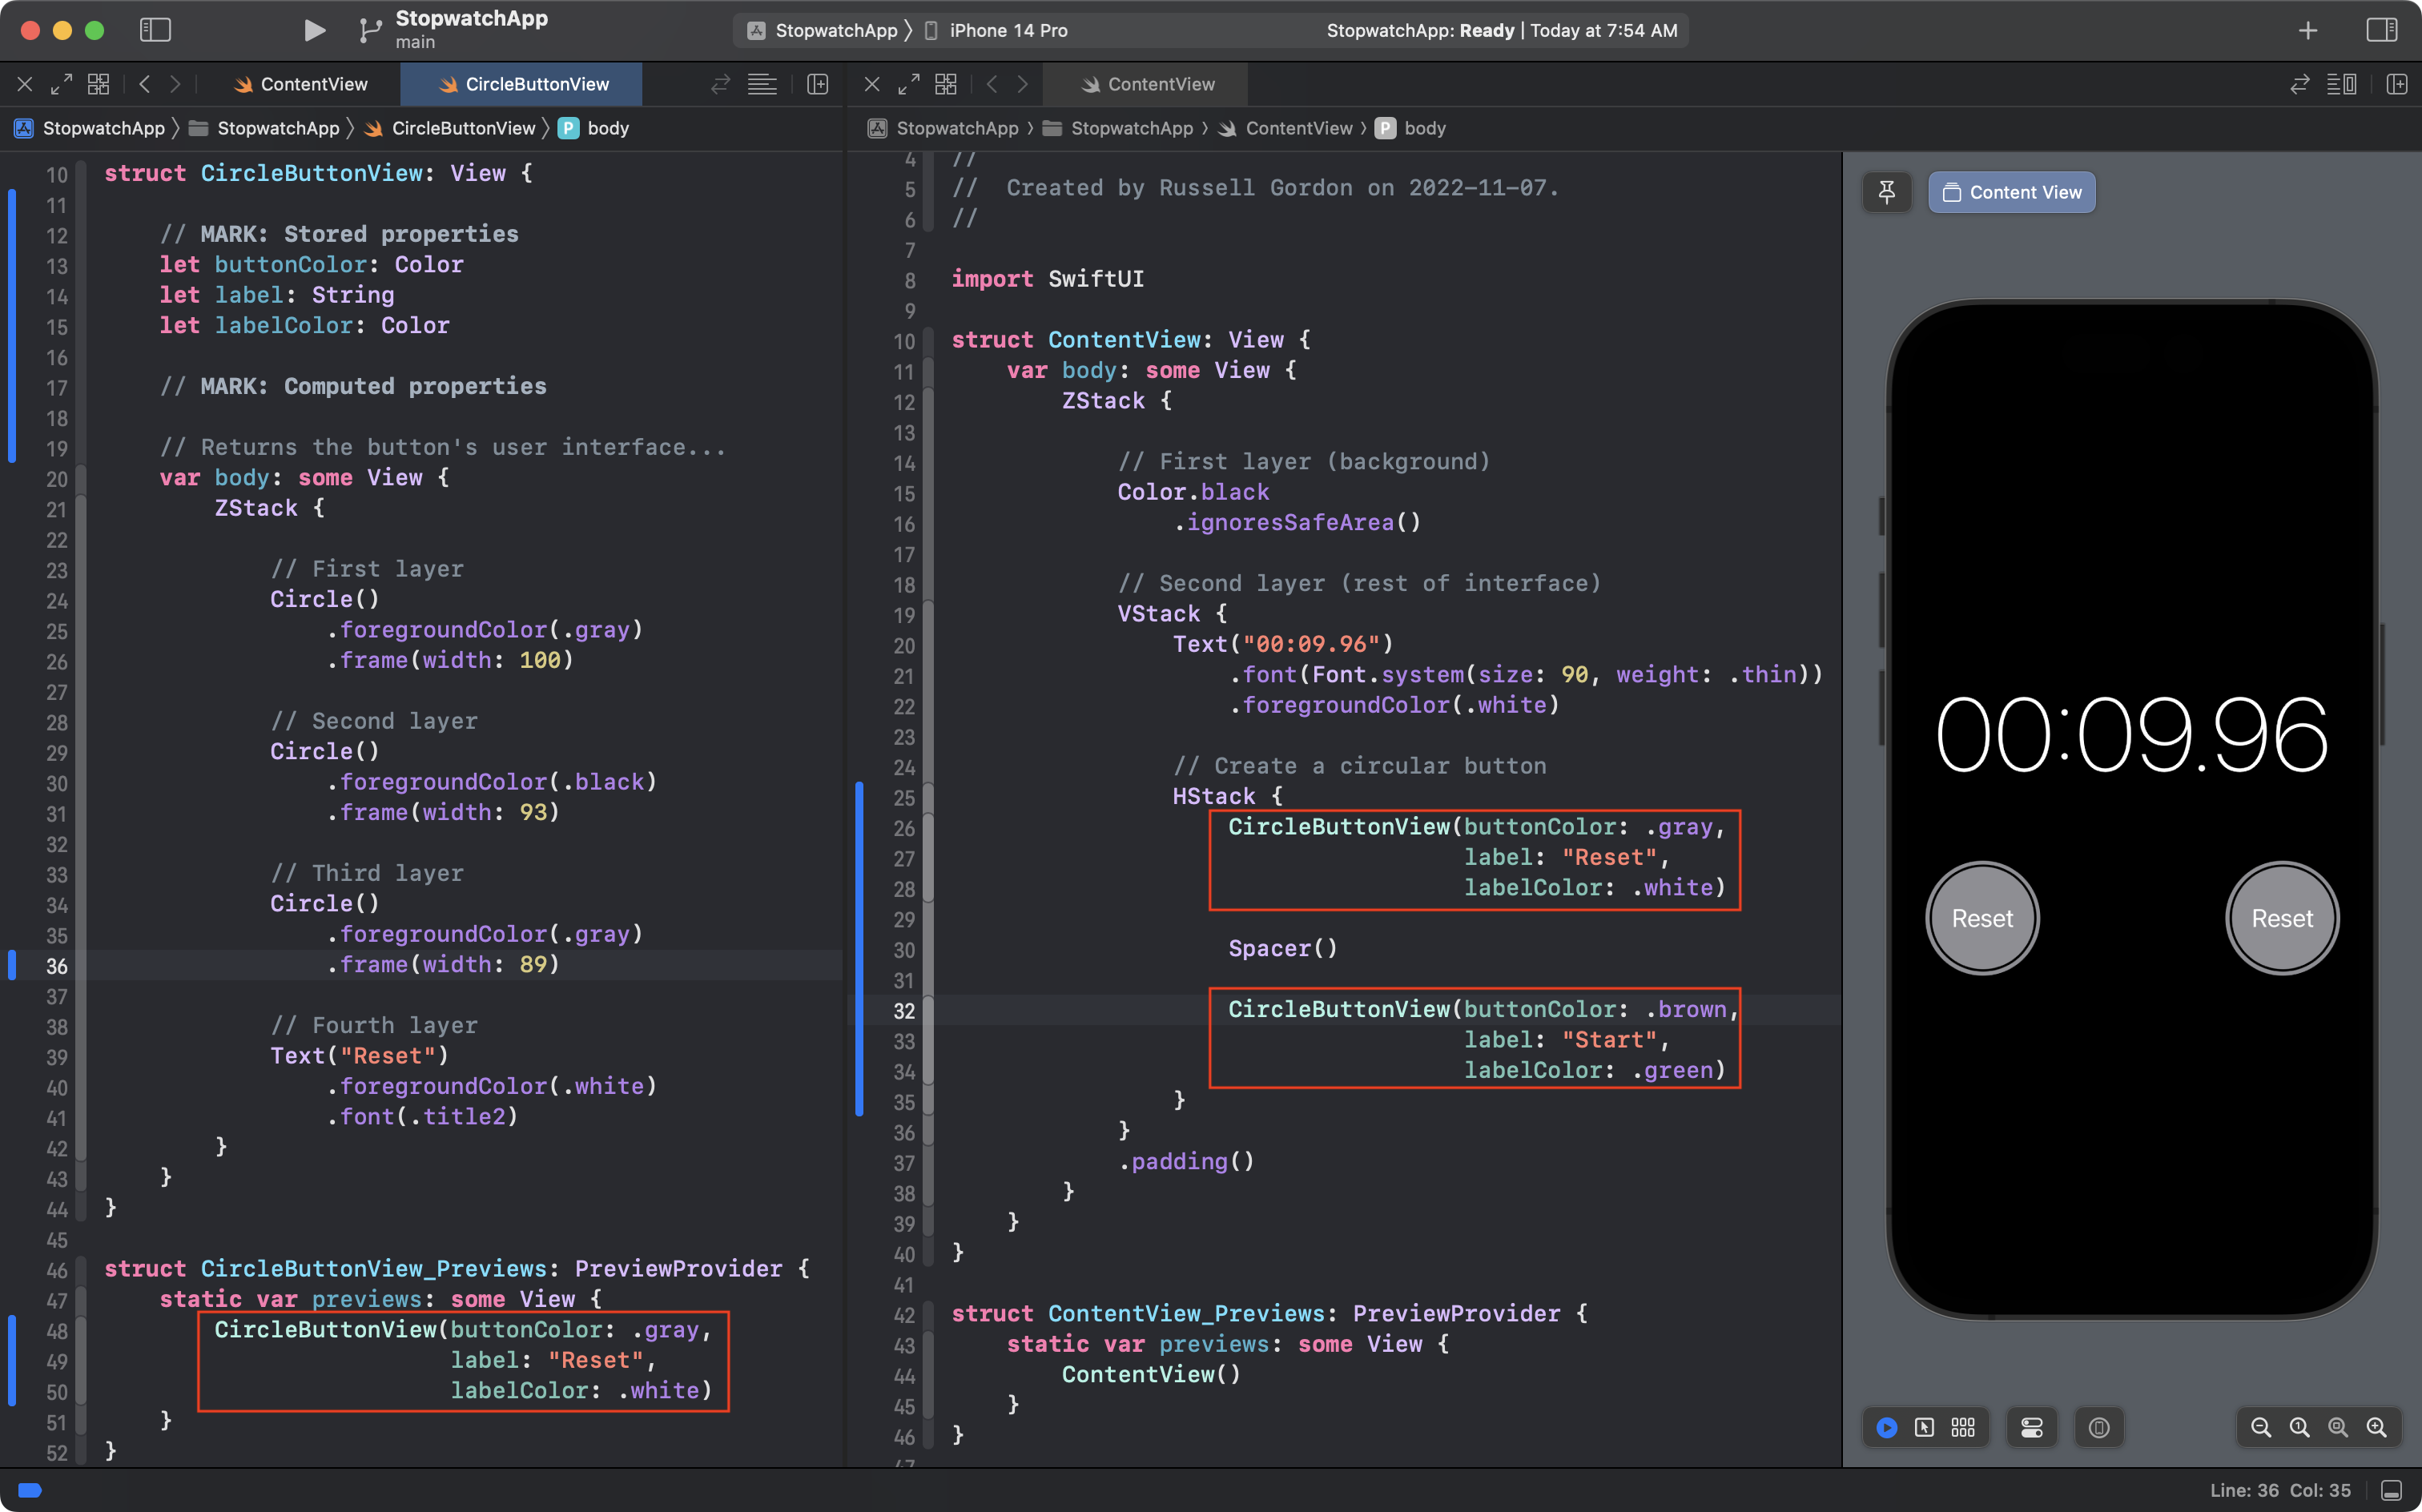Image resolution: width=2422 pixels, height=1512 pixels.
Task: Open canvas device settings
Action: (2031, 1427)
